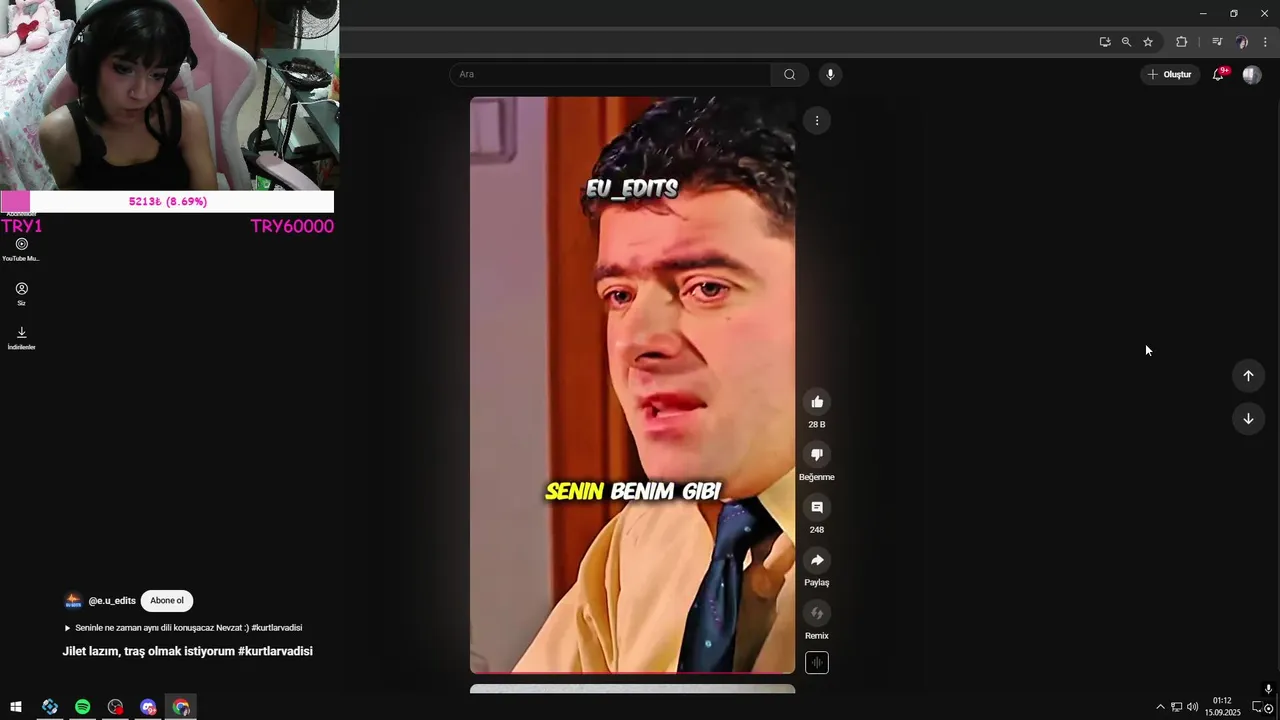The image size is (1280, 720).
Task: Start voice search with microphone
Action: tap(830, 74)
